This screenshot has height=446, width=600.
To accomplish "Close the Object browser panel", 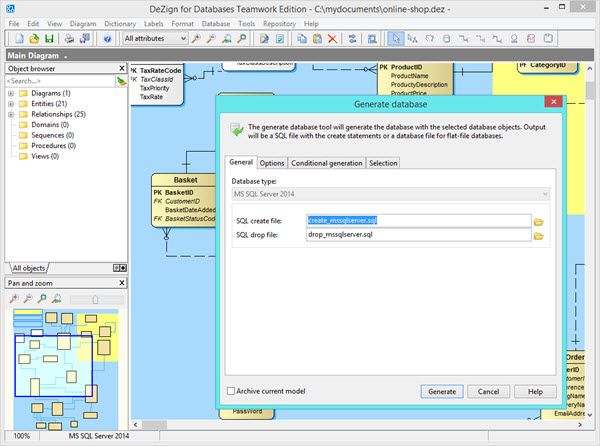I will [122, 68].
